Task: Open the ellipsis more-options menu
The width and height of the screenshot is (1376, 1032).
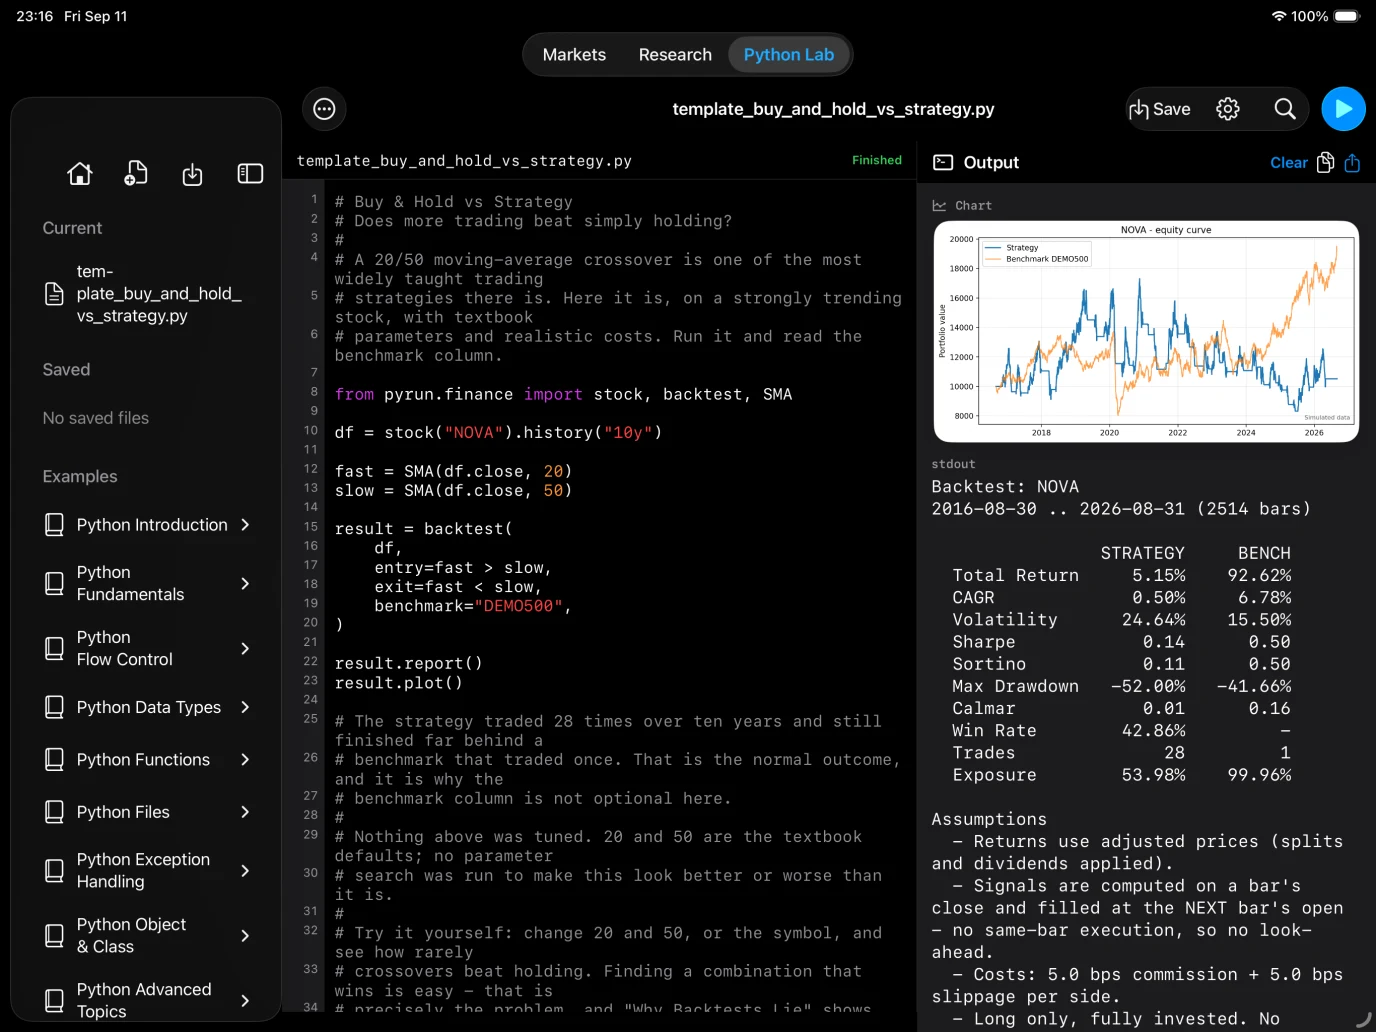Action: pos(324,109)
